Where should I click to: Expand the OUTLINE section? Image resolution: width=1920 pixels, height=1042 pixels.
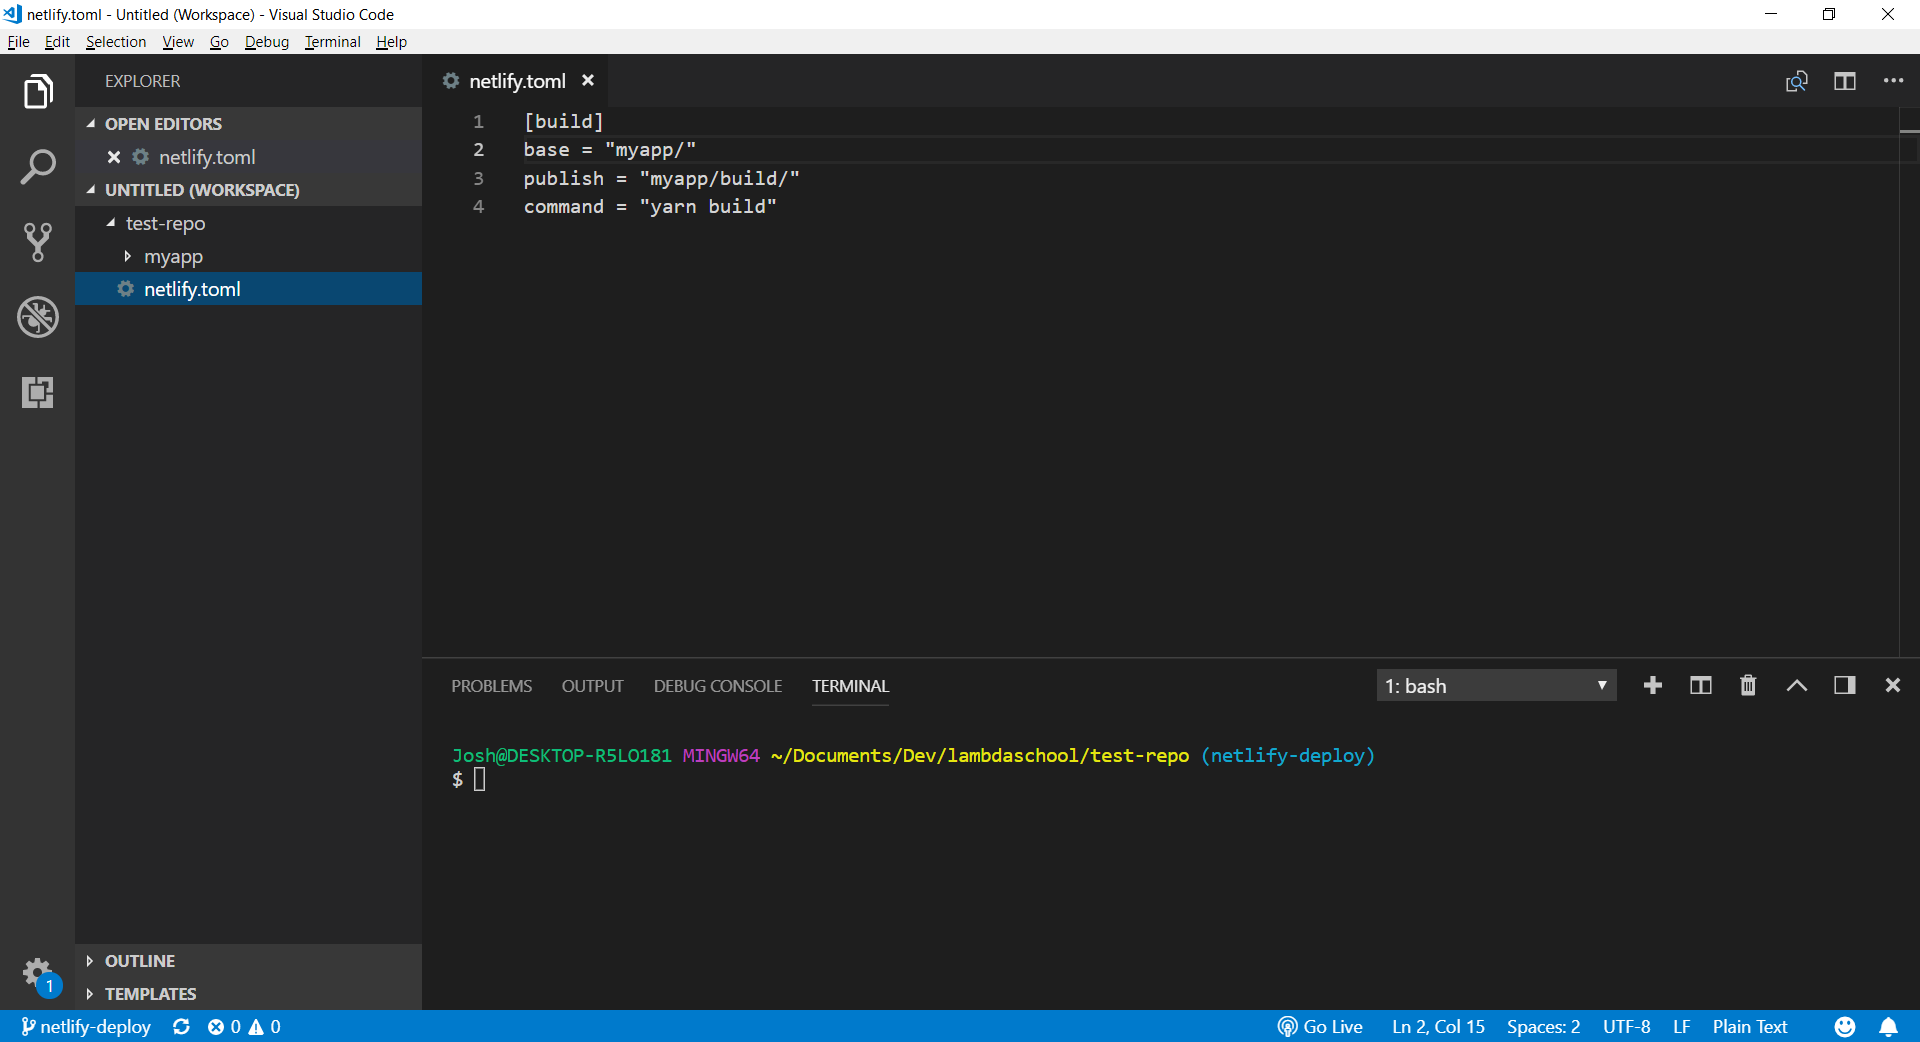click(140, 961)
